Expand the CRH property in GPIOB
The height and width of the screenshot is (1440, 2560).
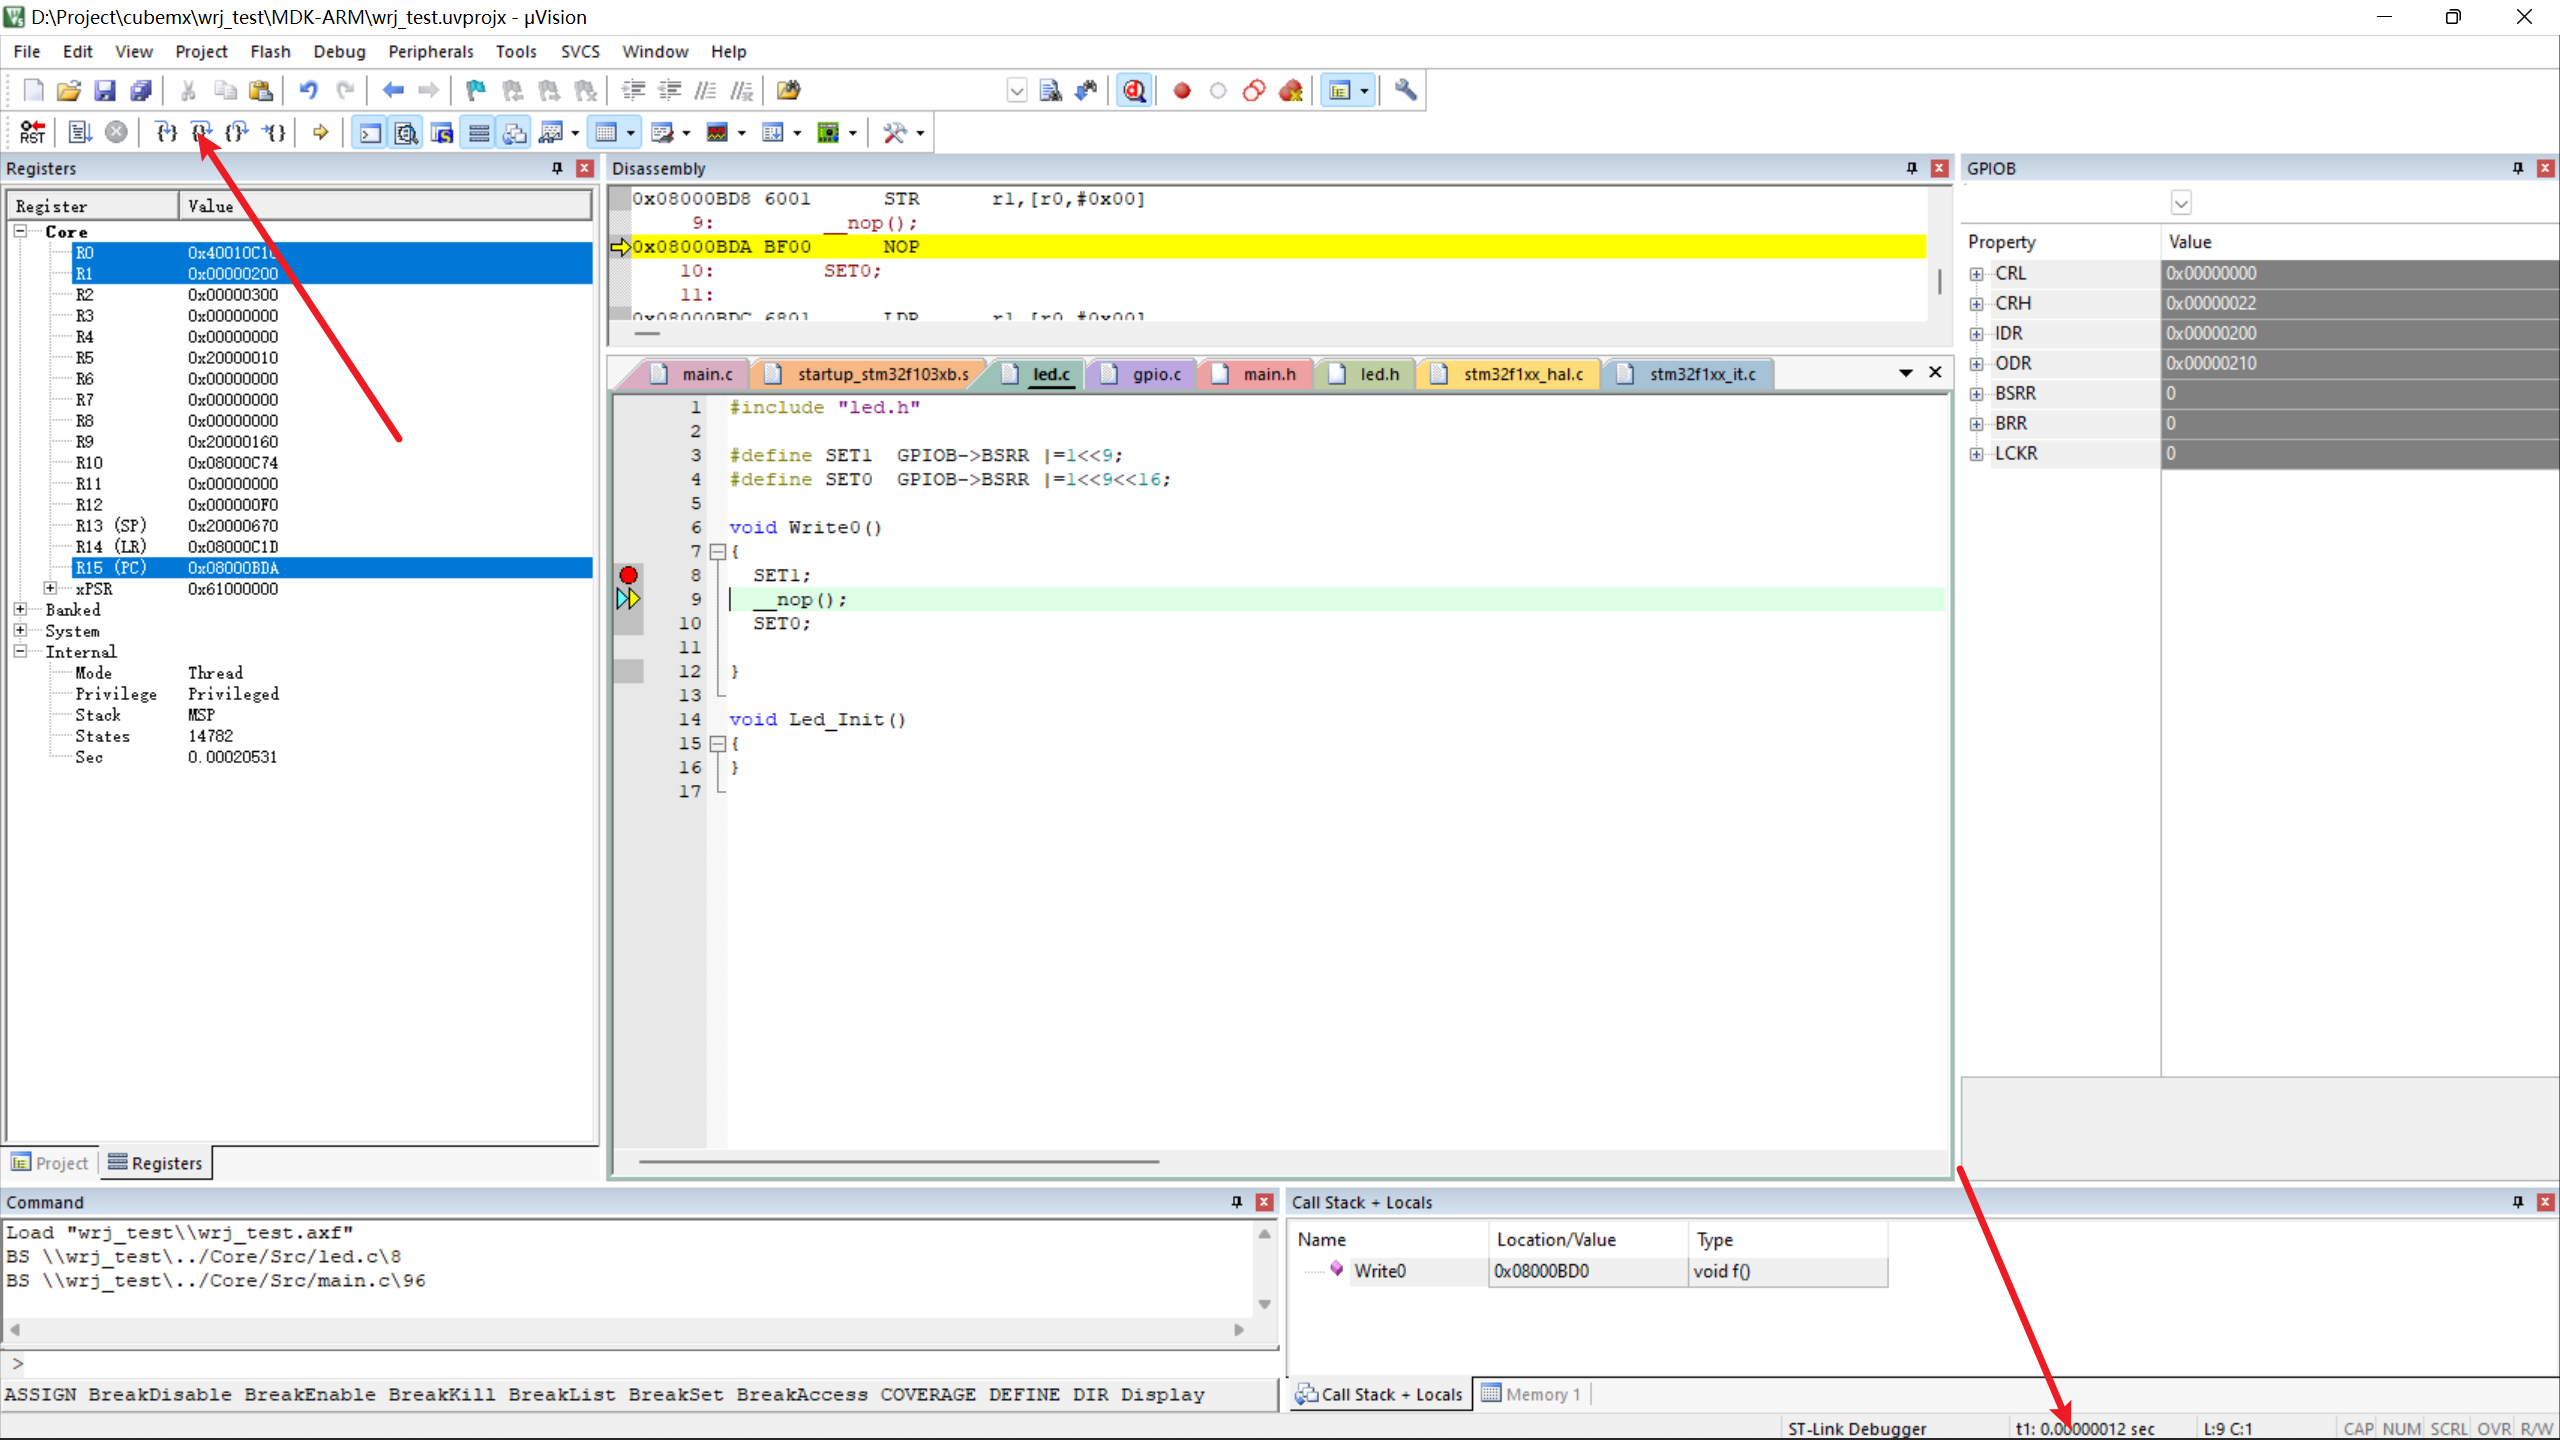coord(1976,303)
